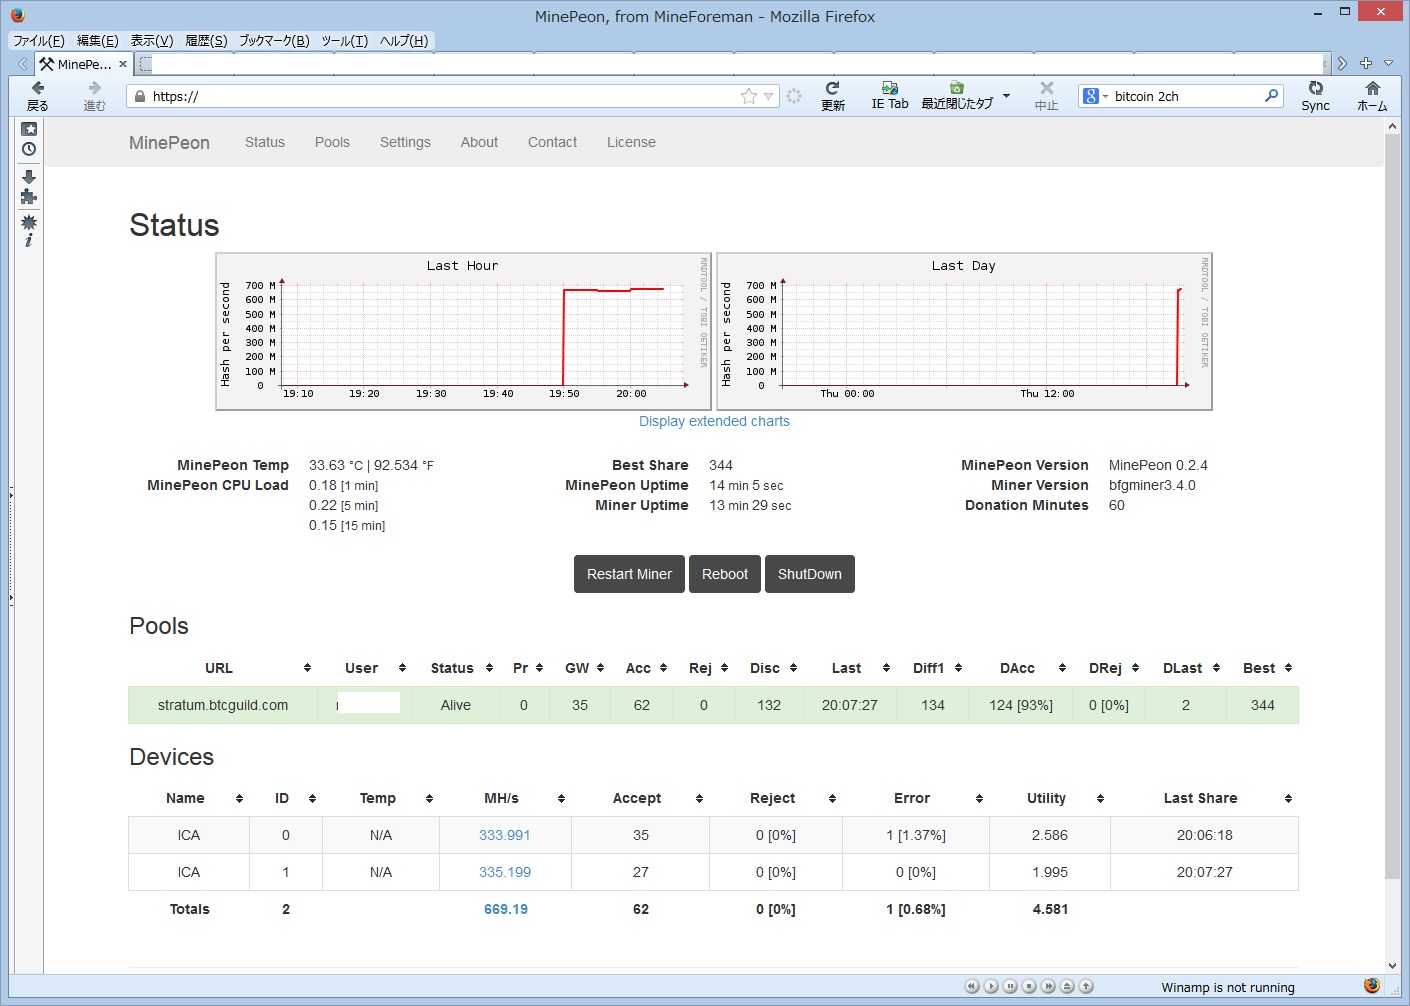Reload the page using the 更新 button

pos(833,96)
